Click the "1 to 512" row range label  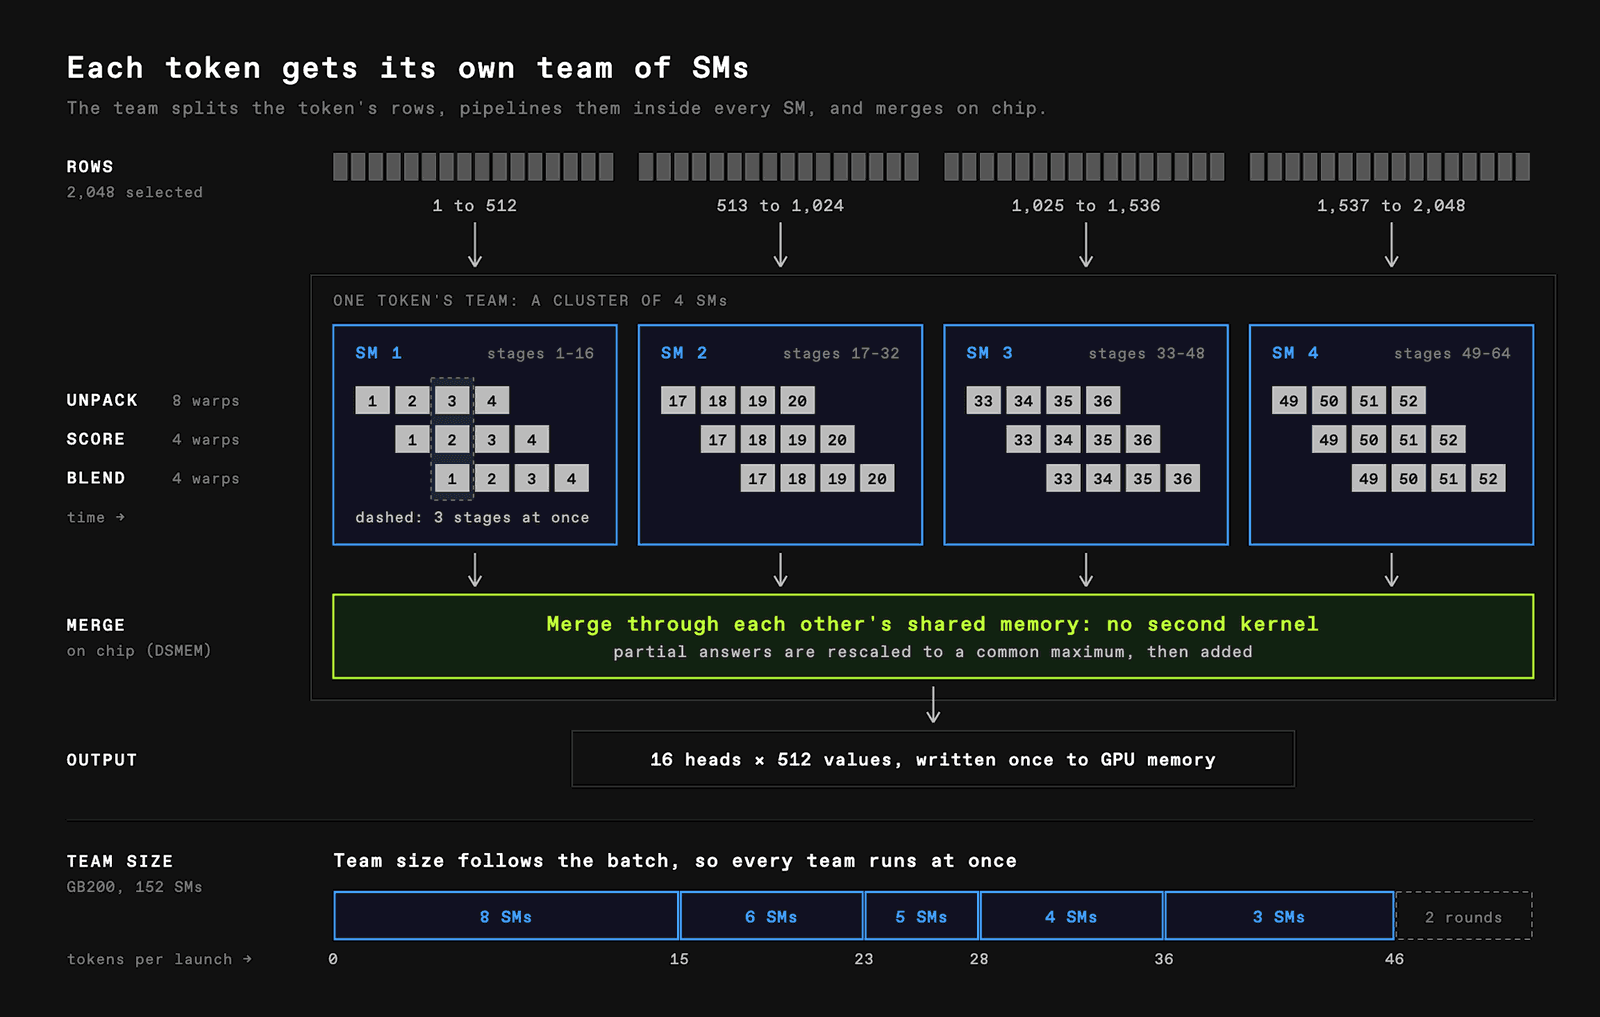point(475,206)
